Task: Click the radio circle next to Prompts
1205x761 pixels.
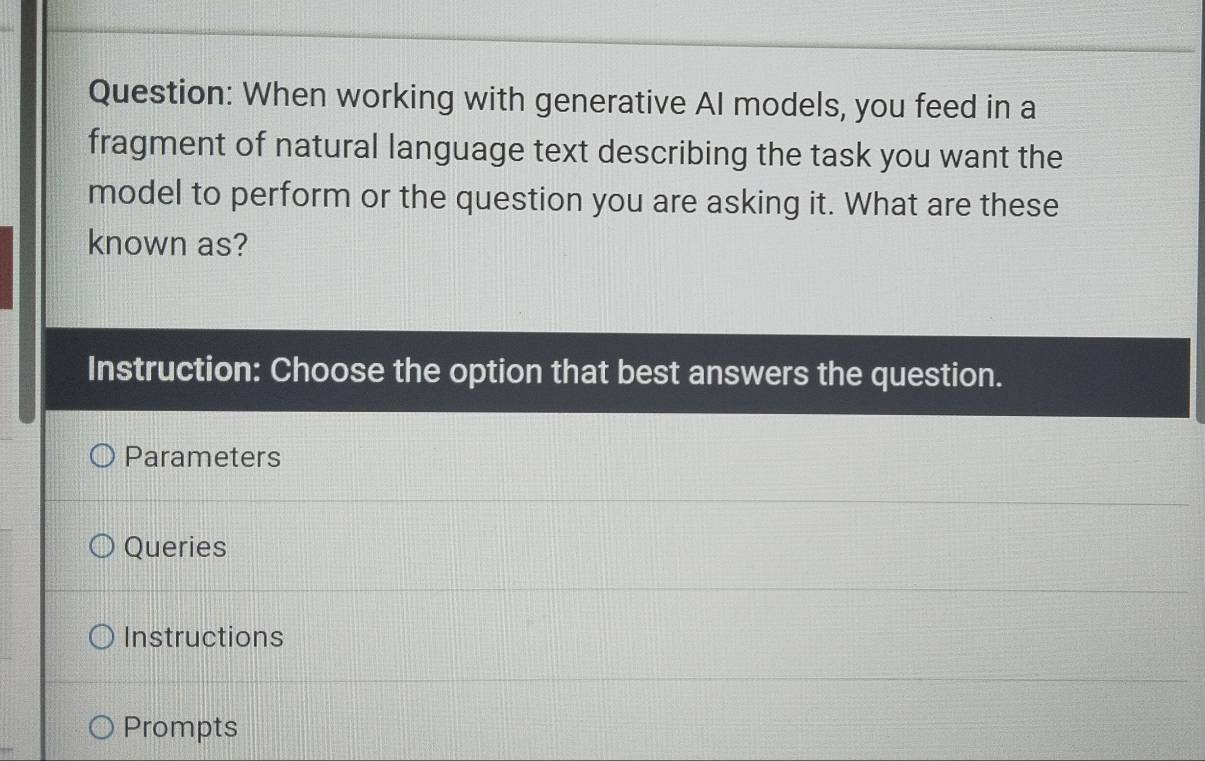Action: pyautogui.click(x=101, y=727)
